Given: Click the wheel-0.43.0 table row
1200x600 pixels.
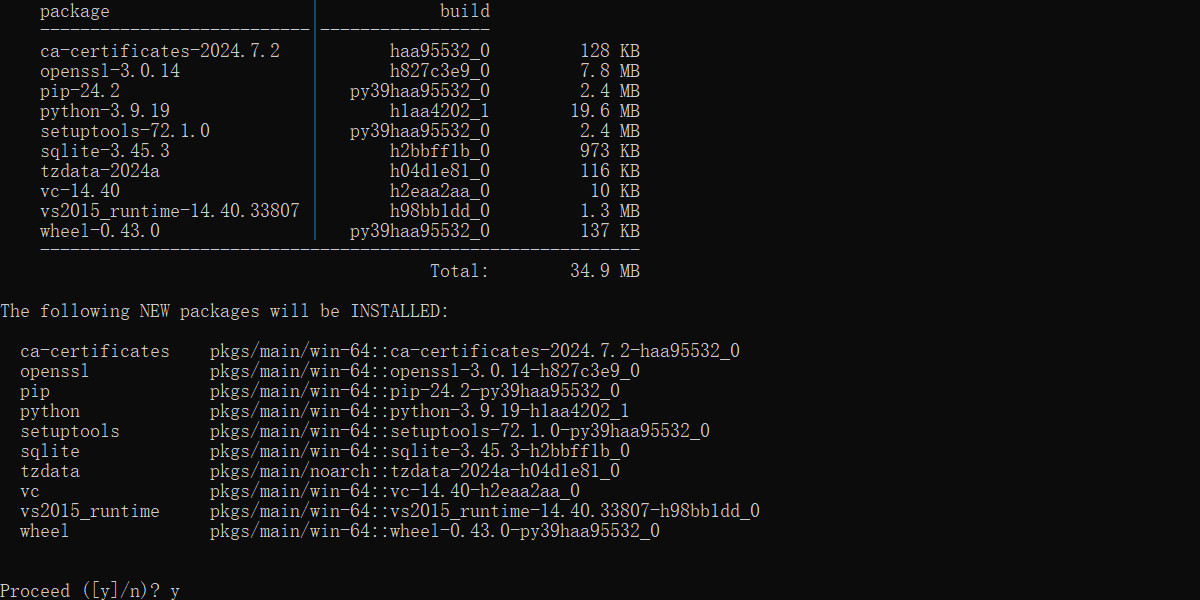Looking at the screenshot, I should pyautogui.click(x=340, y=231).
